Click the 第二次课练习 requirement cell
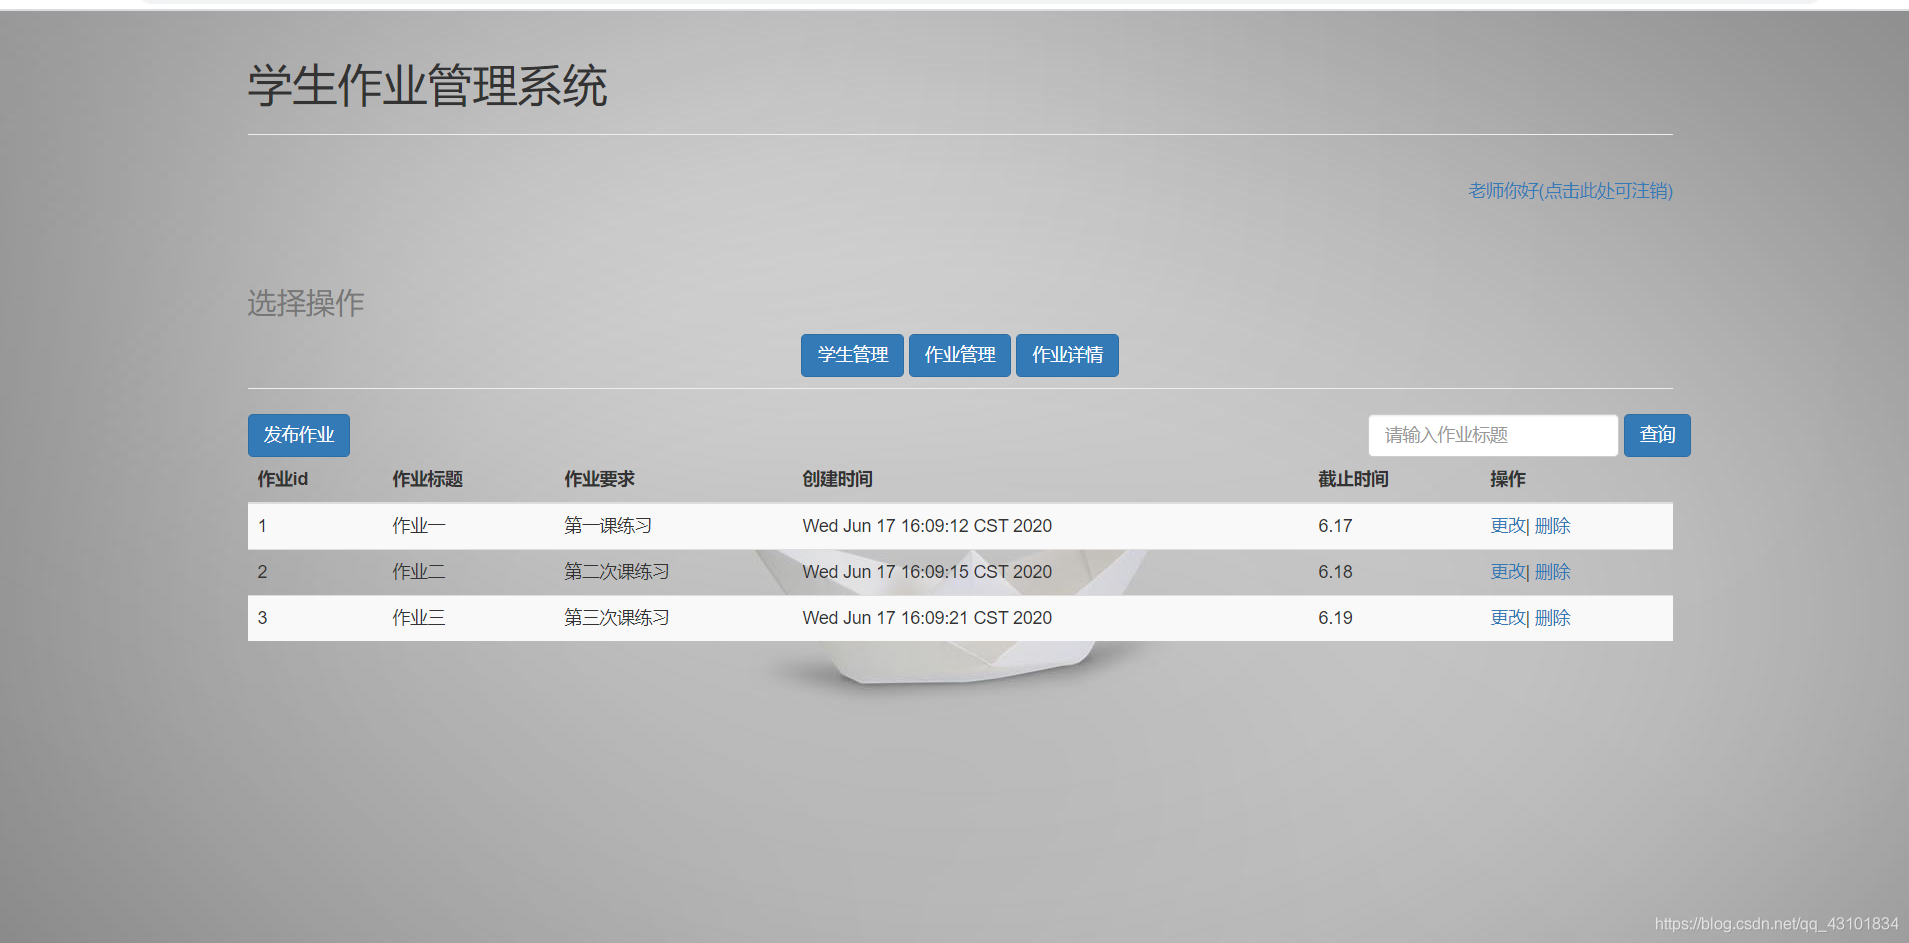 tap(617, 572)
